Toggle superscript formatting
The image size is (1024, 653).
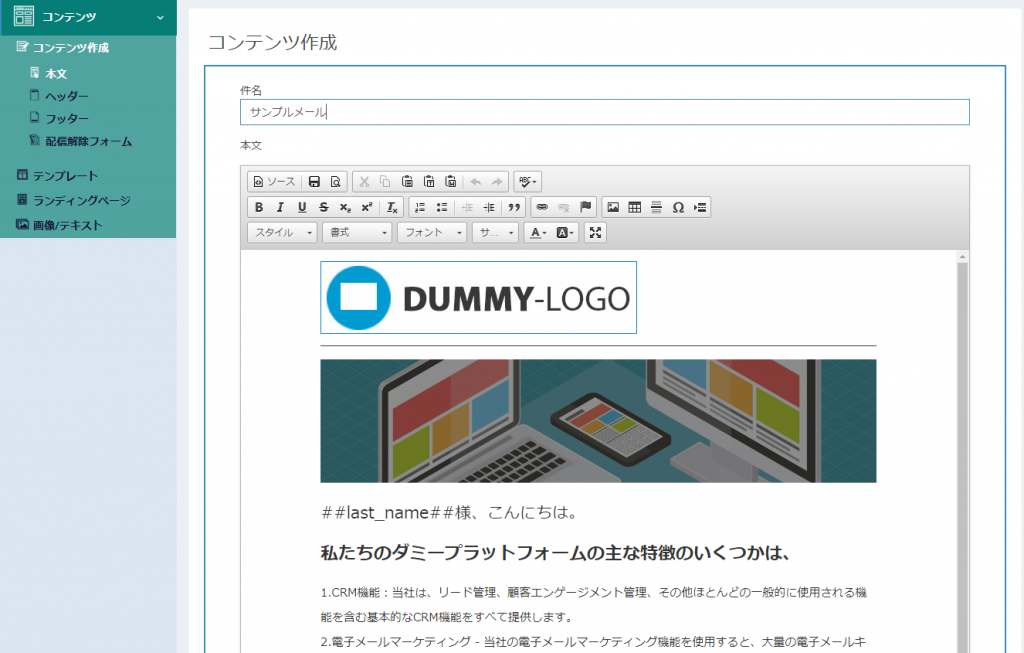pos(366,207)
